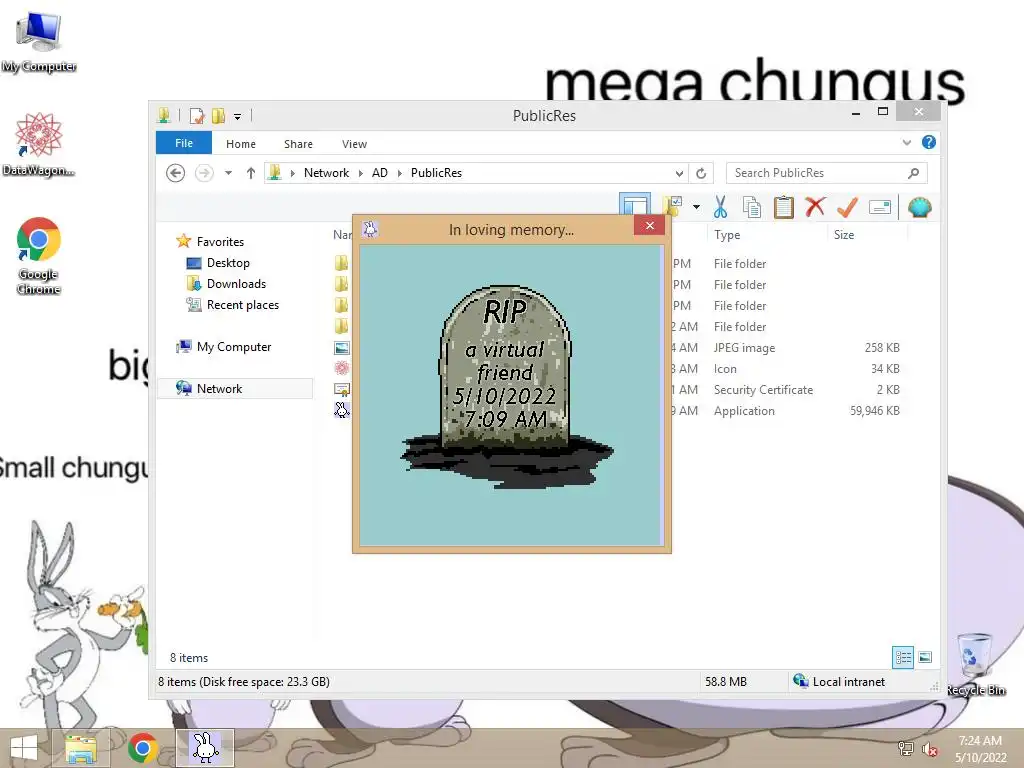Click the clipboard Paste toolbar icon

tap(783, 207)
